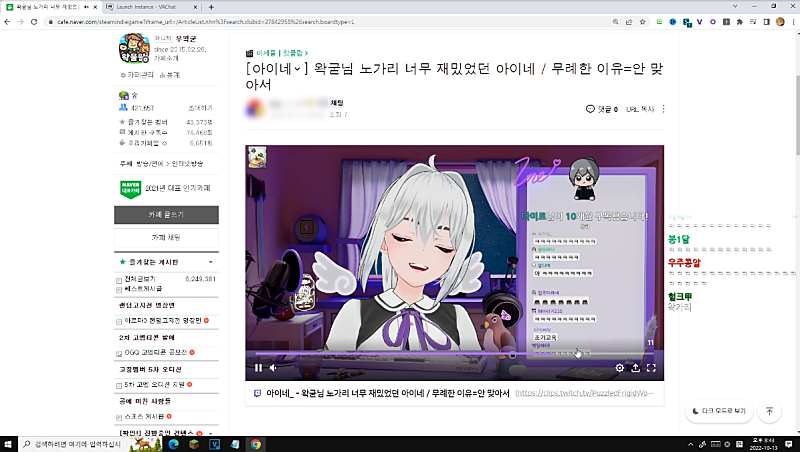
Task: Click the 초대하기 invite link
Action: 201,108
